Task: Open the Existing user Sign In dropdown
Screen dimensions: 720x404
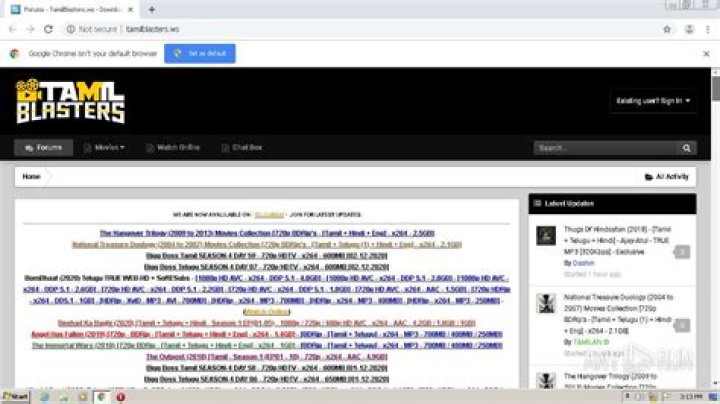Action: pyautogui.click(x=654, y=101)
